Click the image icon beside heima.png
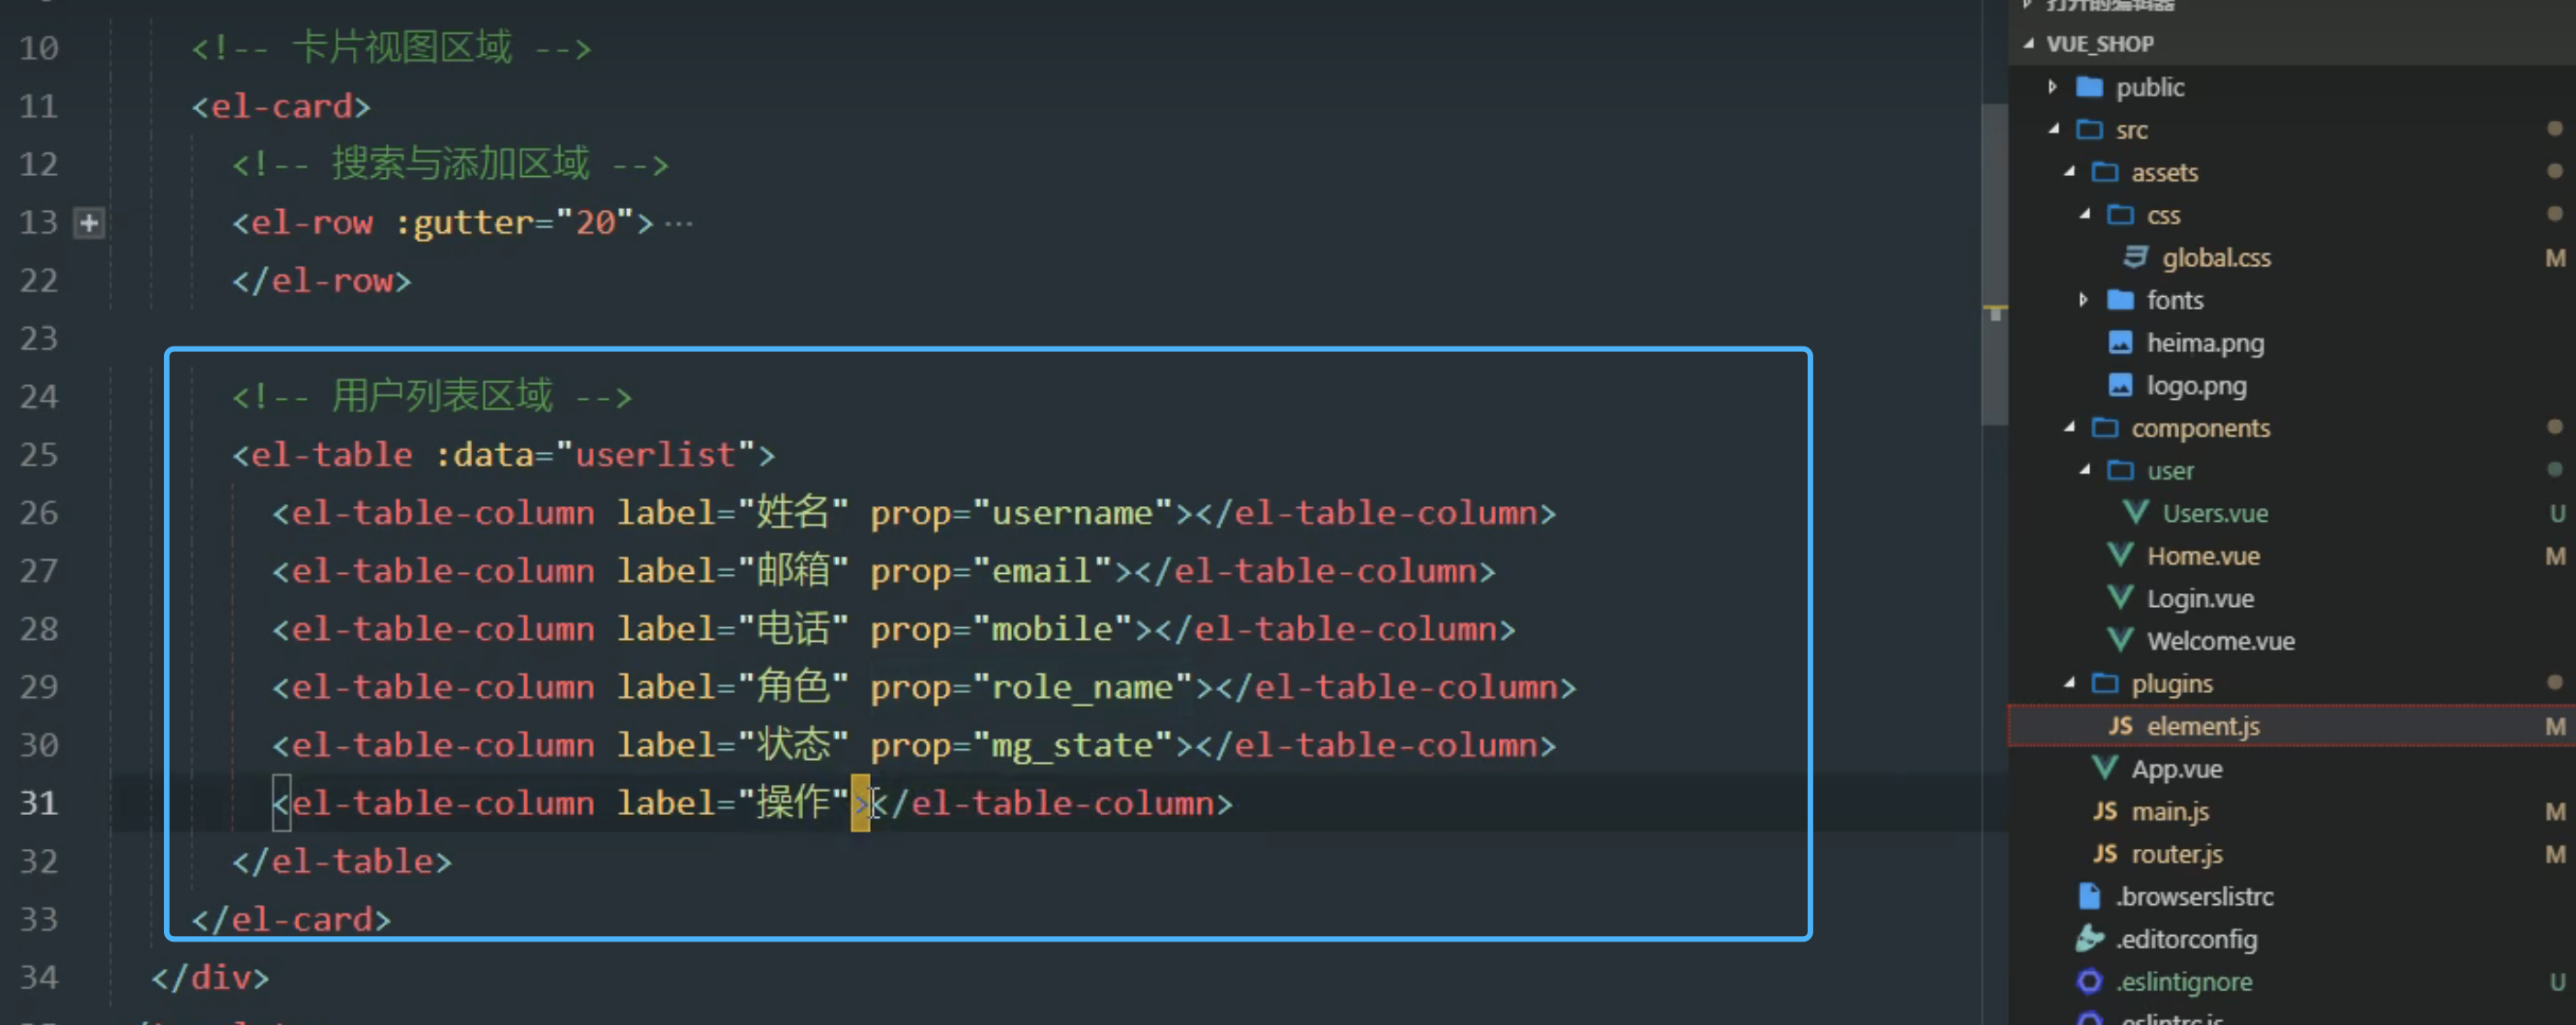This screenshot has width=2576, height=1025. point(2120,343)
